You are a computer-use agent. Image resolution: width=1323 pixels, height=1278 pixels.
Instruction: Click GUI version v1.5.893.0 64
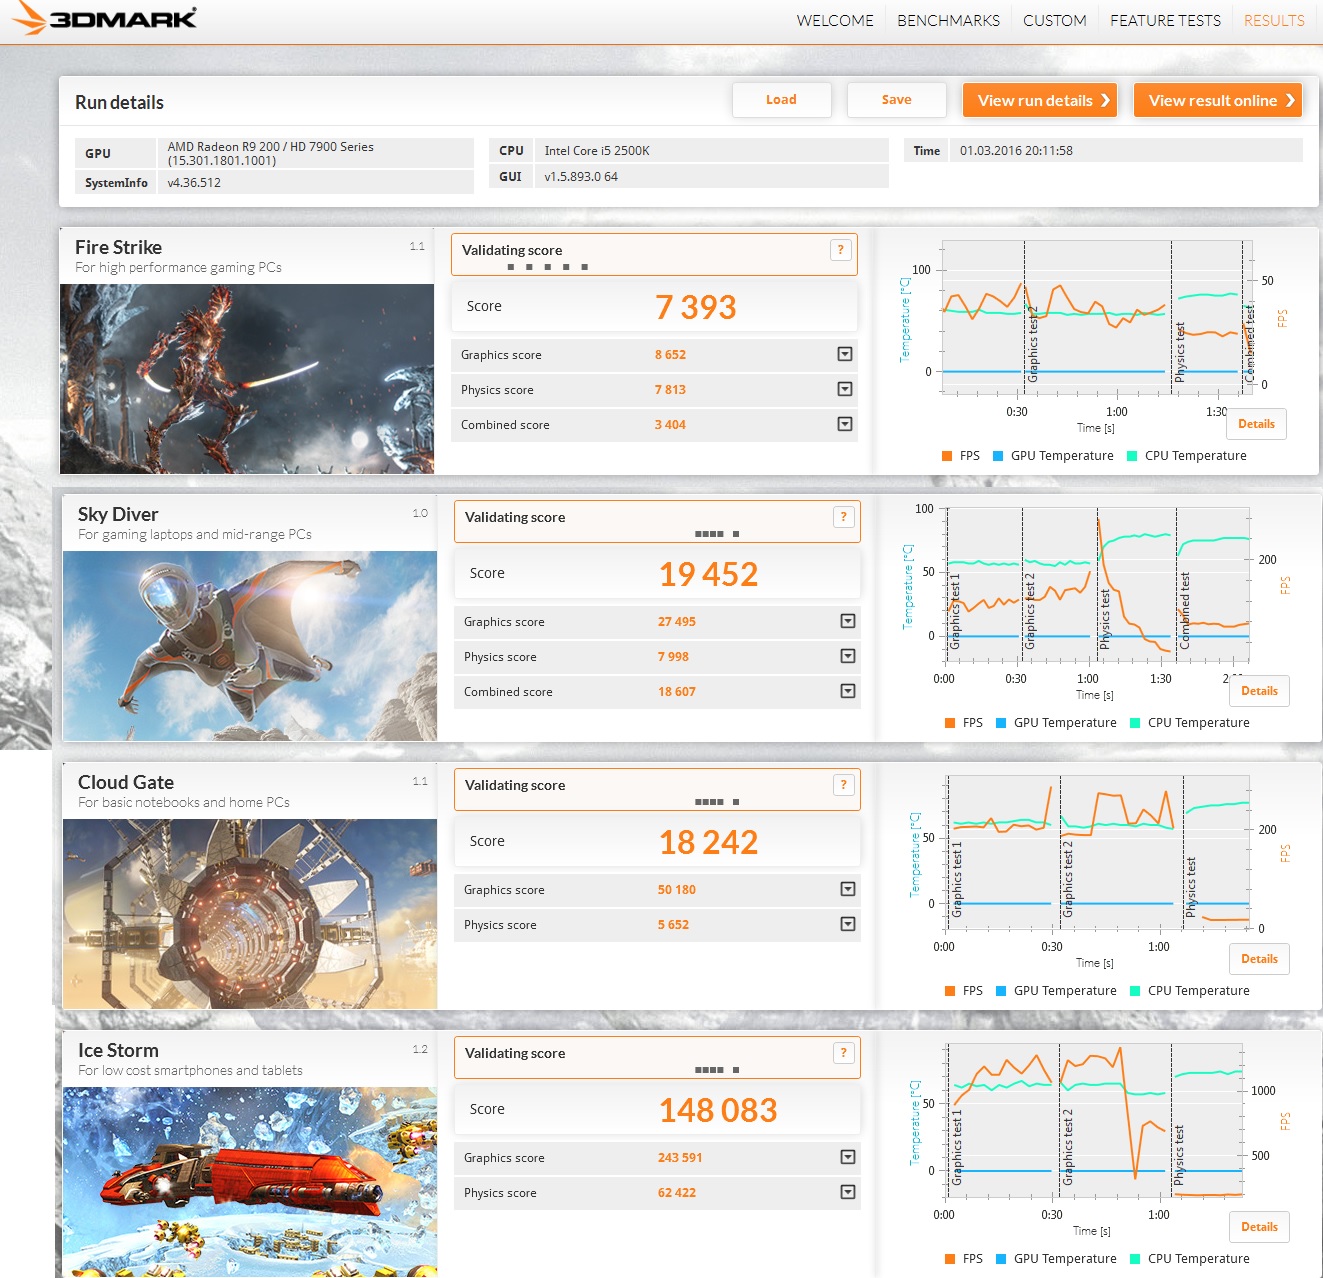pos(581,177)
